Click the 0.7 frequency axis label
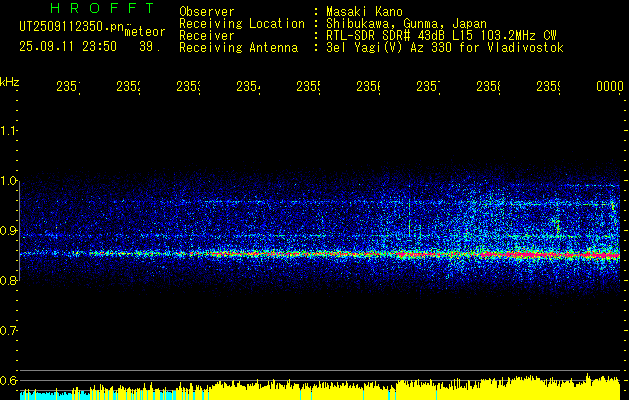Viewport: 629px width, 400px height. [8, 331]
